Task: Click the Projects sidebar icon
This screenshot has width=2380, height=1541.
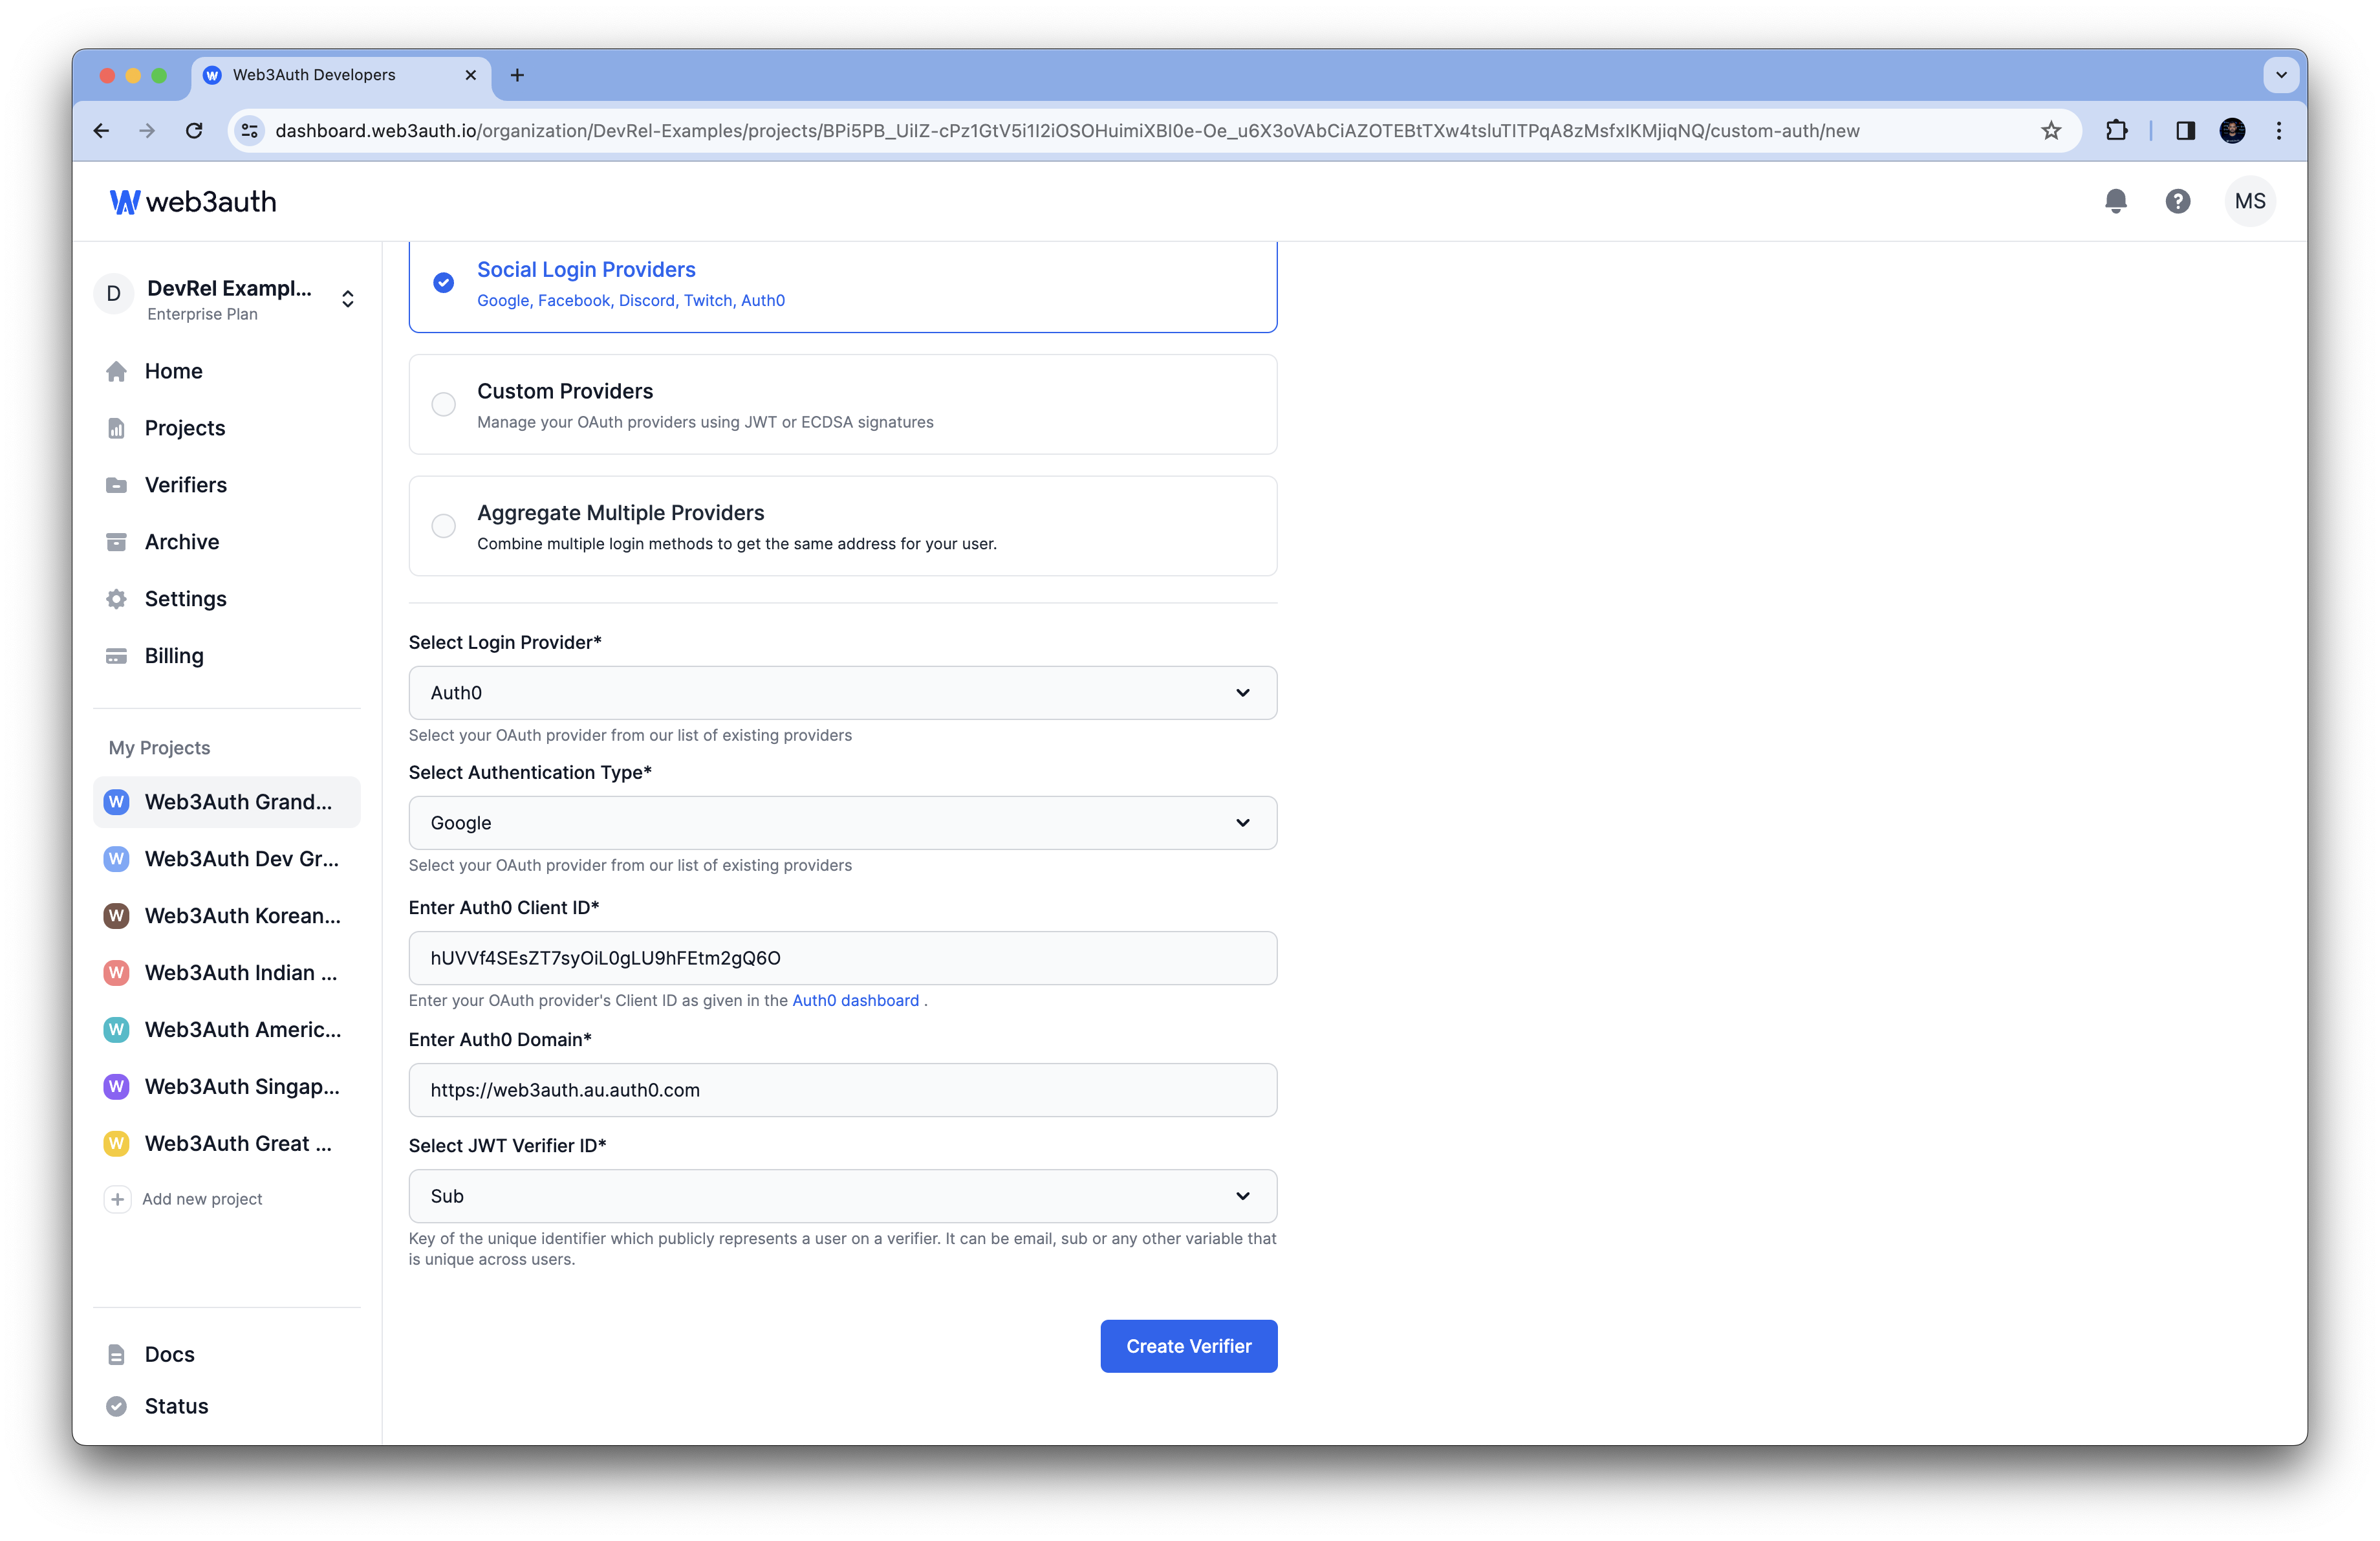Action: [117, 428]
